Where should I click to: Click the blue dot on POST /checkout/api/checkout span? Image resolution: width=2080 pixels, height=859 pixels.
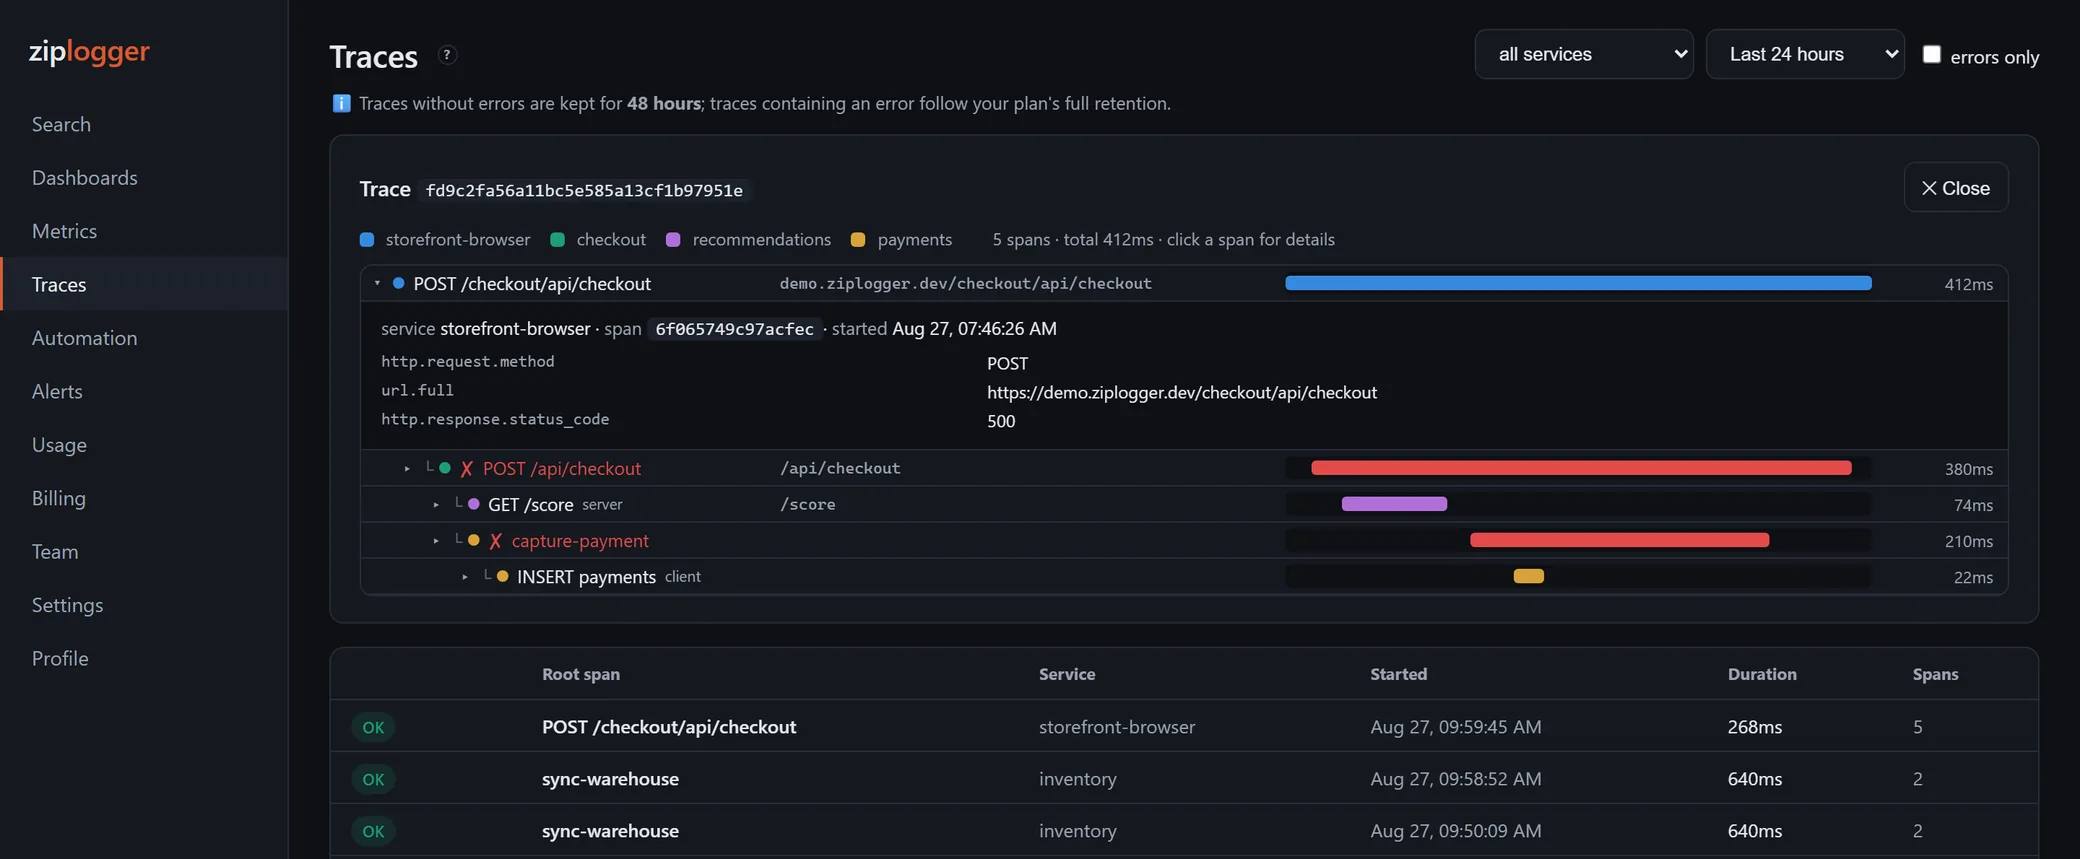click(x=398, y=283)
